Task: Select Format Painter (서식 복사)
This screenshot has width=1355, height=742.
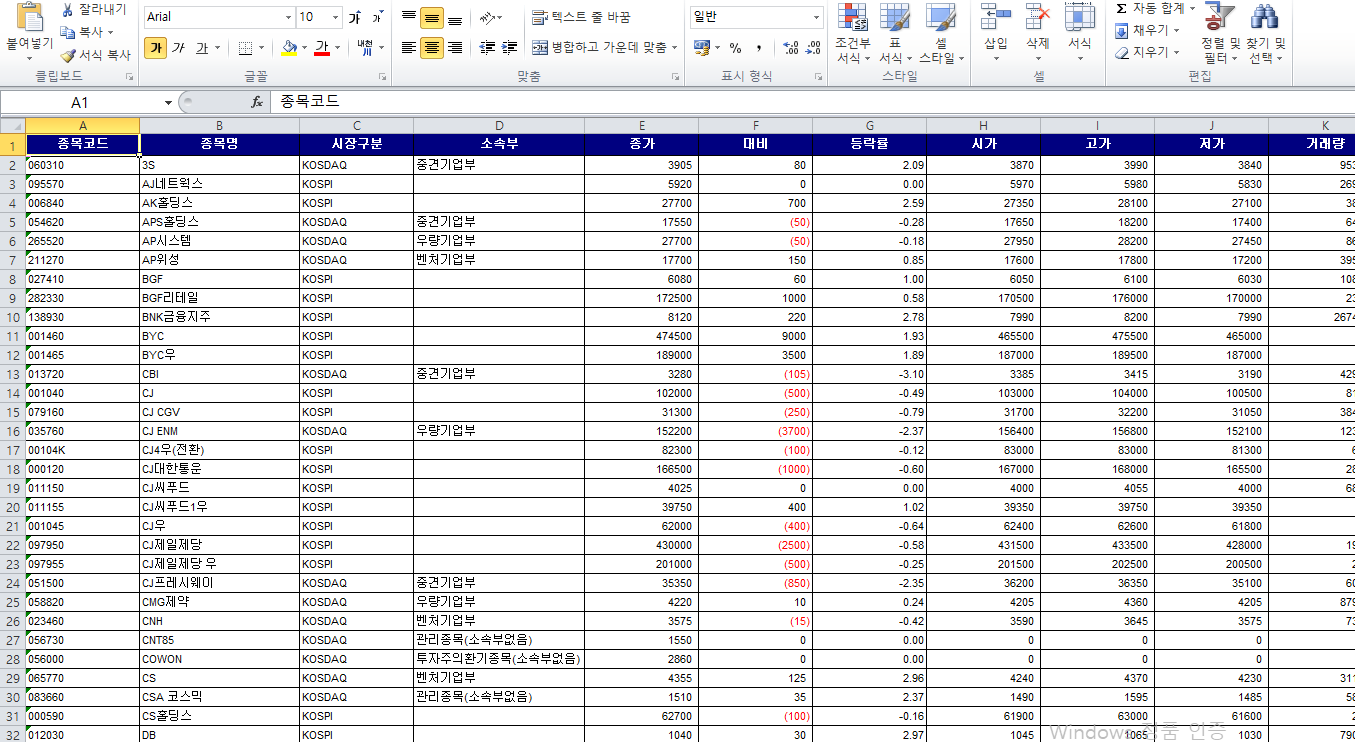Action: [95, 55]
